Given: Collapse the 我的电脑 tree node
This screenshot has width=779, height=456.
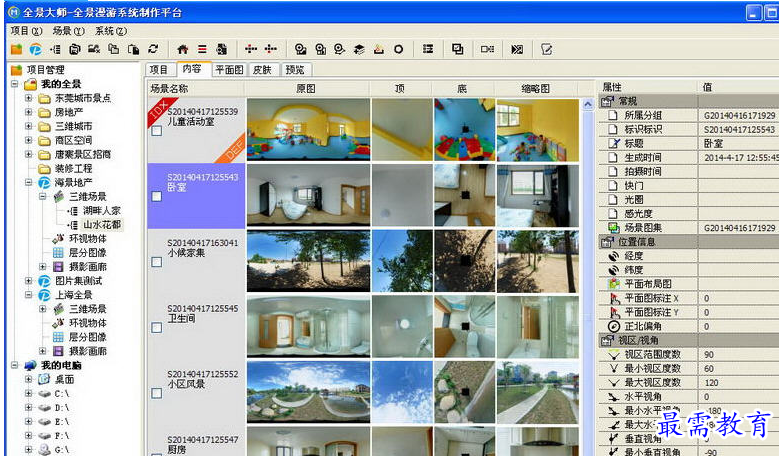Looking at the screenshot, I should coord(15,365).
